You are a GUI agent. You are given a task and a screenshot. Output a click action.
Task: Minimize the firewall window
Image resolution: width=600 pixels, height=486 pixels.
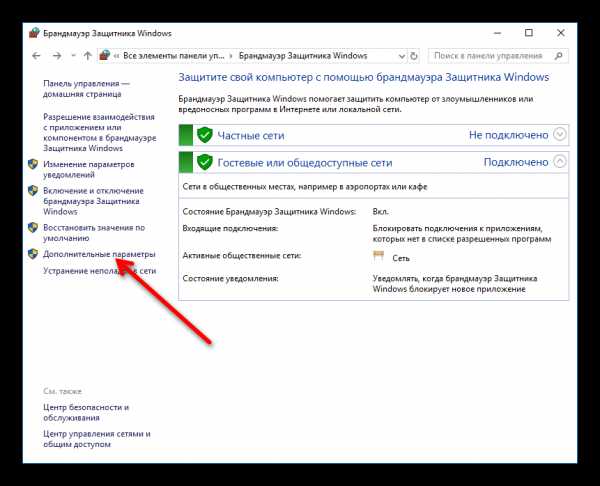[x=497, y=33]
